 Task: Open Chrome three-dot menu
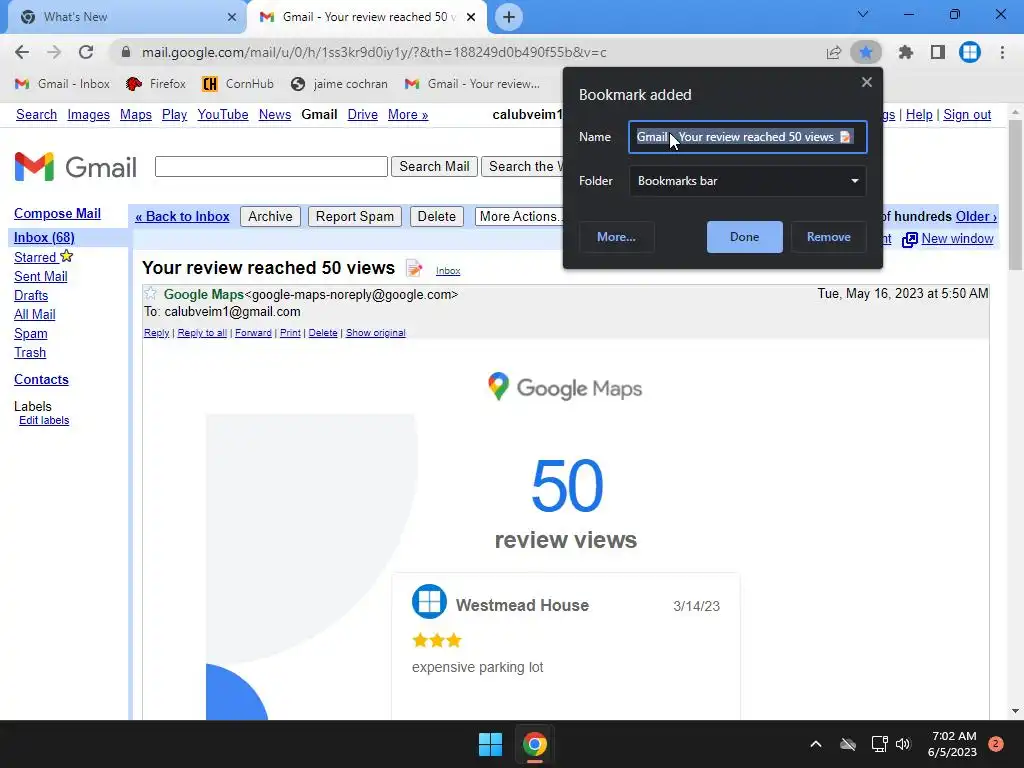point(1002,52)
